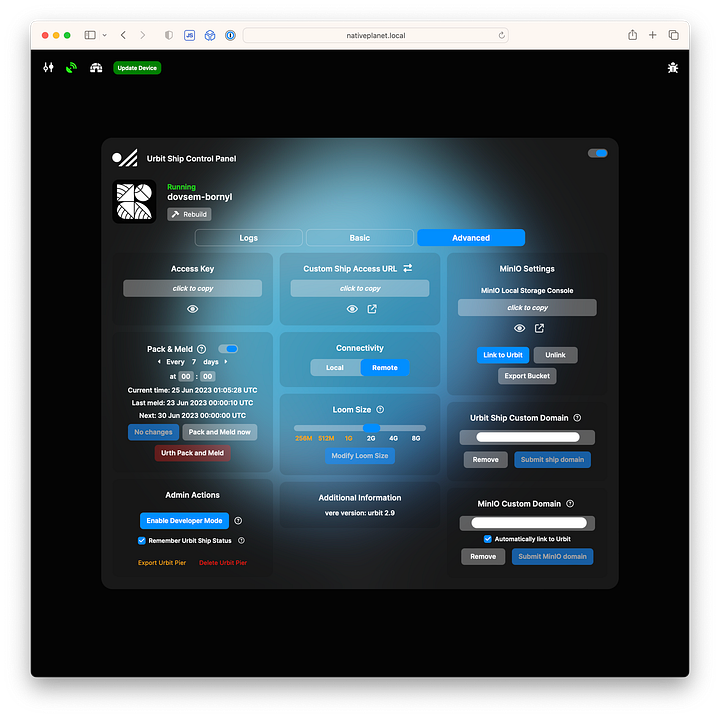Click the Loom Size slider handle

(371, 428)
